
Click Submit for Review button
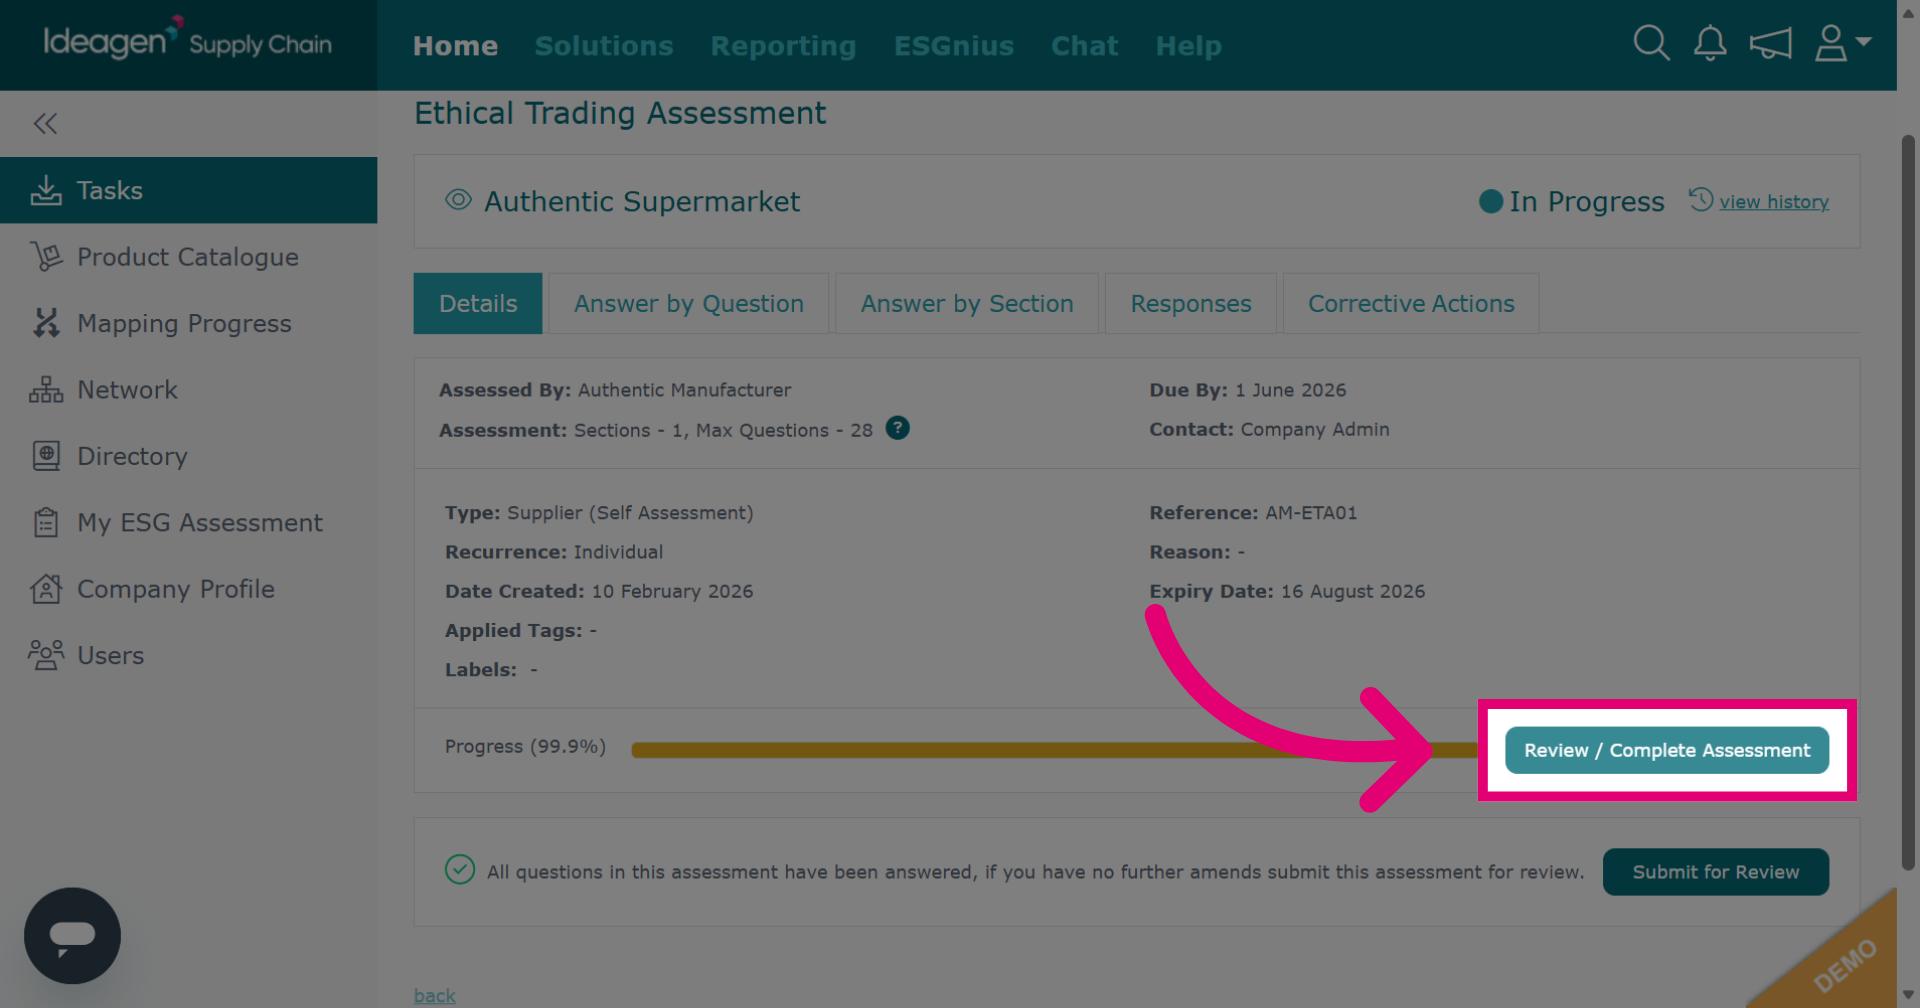click(1716, 872)
